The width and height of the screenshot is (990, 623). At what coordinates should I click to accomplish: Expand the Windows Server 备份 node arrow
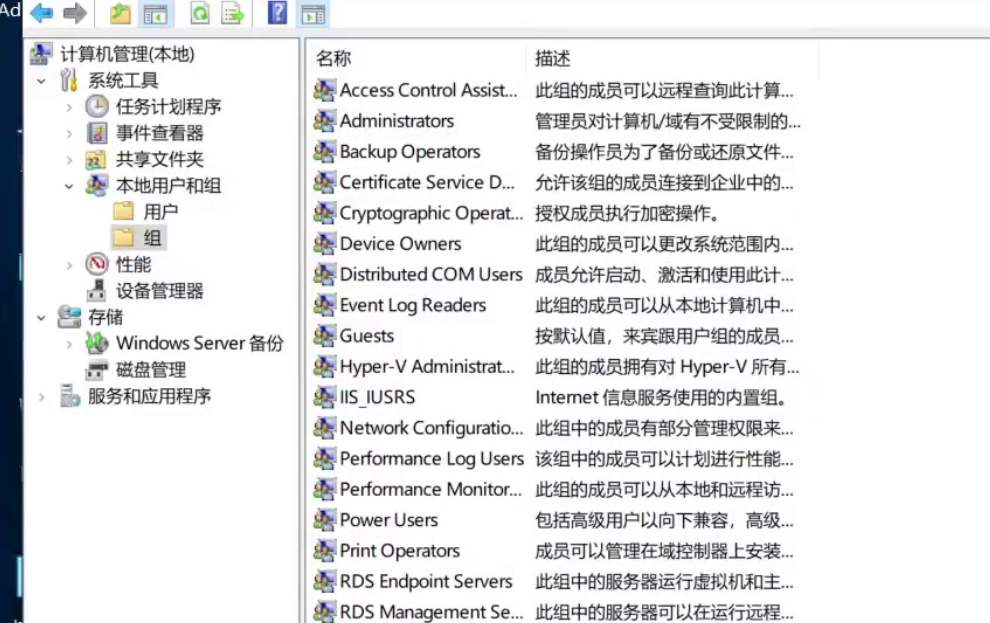pos(69,344)
